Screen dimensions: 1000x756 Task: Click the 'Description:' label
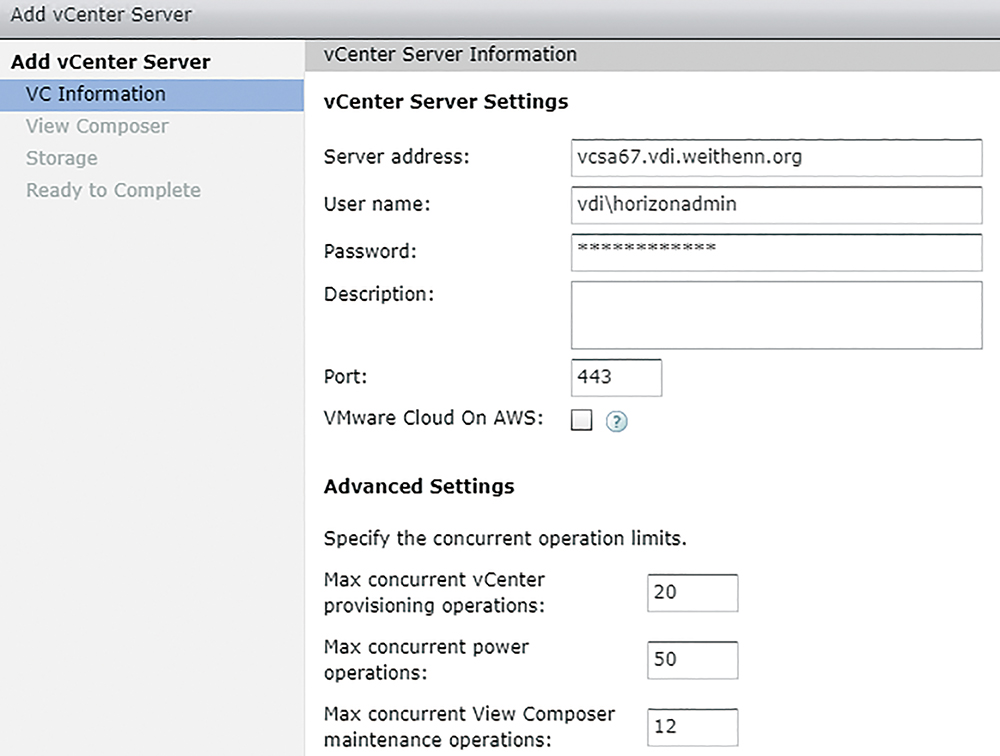379,294
